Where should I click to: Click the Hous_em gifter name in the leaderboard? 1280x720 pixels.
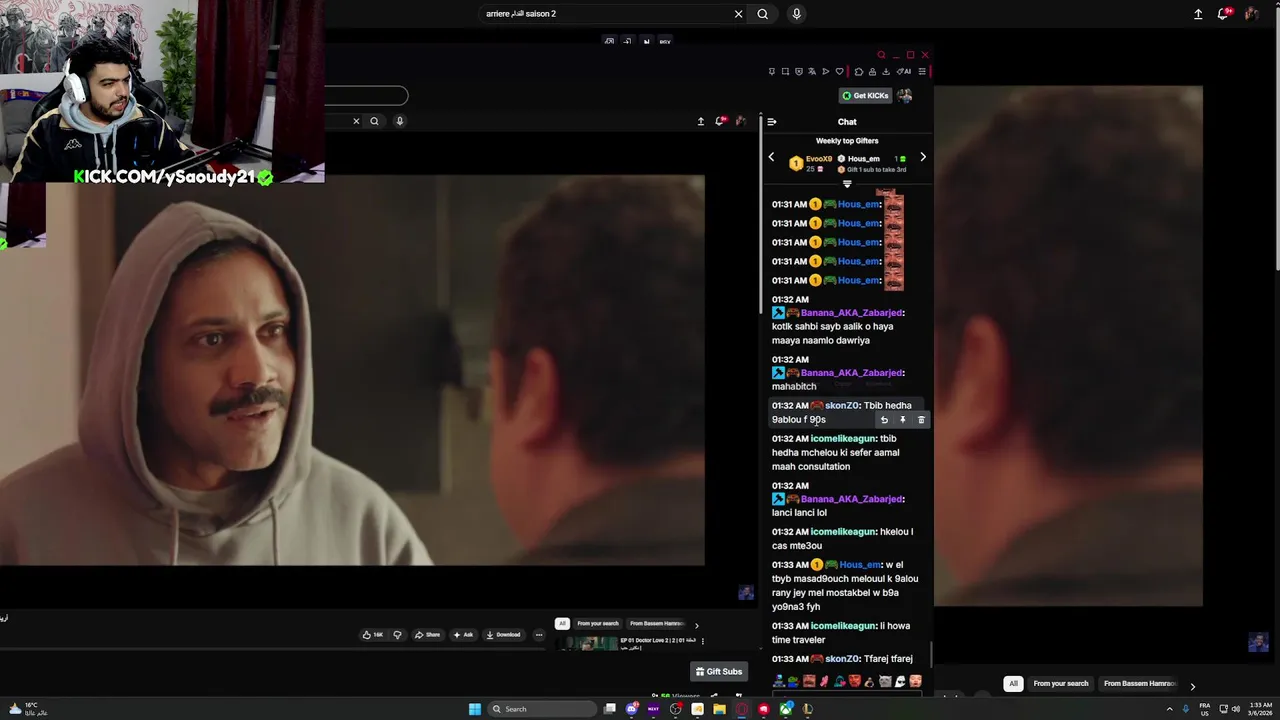864,159
